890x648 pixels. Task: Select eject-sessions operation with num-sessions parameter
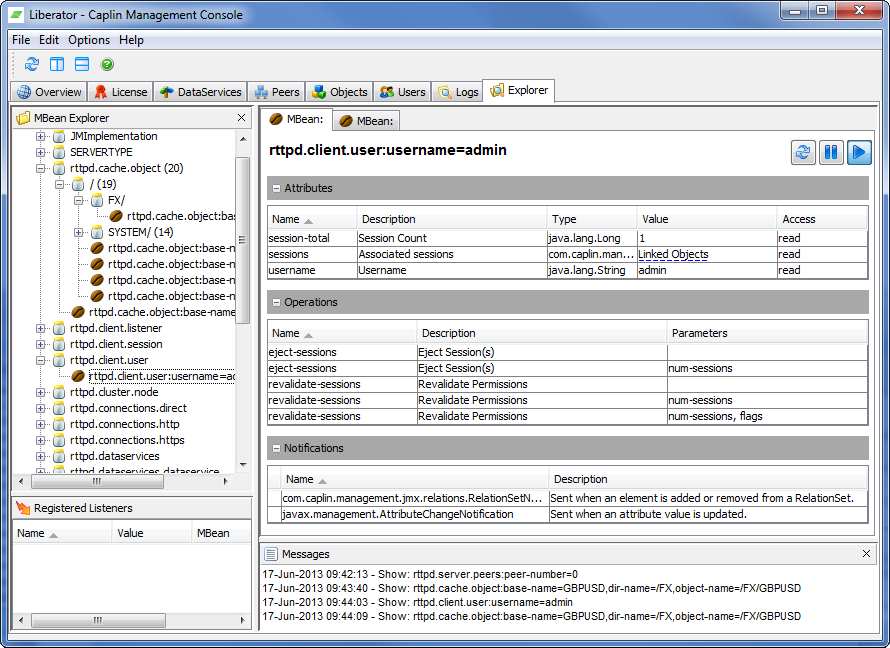568,368
